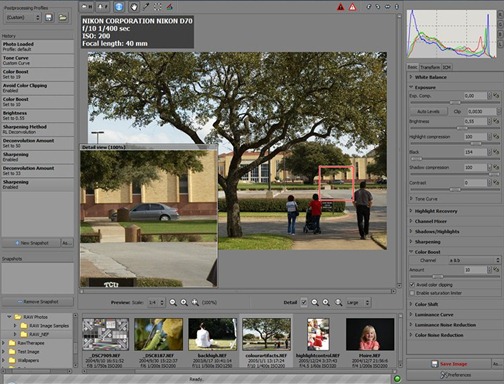Uncheck Avoid color clipping
The image size is (504, 384).
[412, 285]
